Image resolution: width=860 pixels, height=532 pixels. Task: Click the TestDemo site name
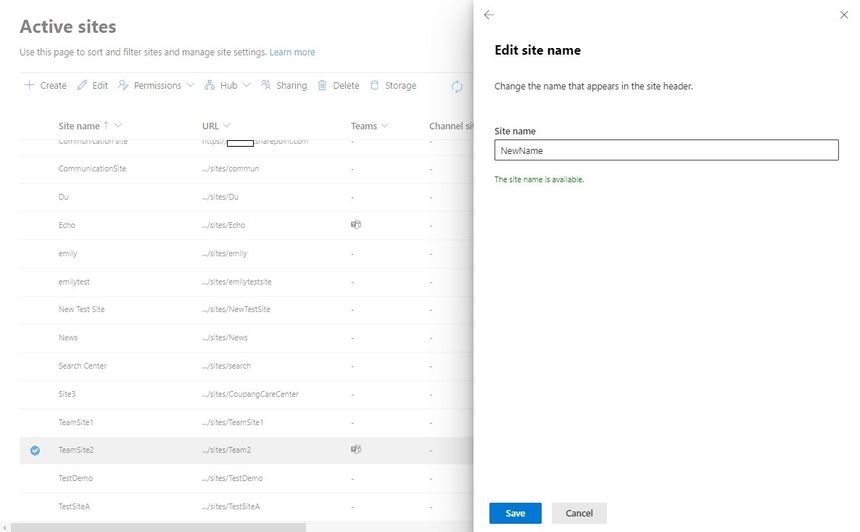point(75,478)
